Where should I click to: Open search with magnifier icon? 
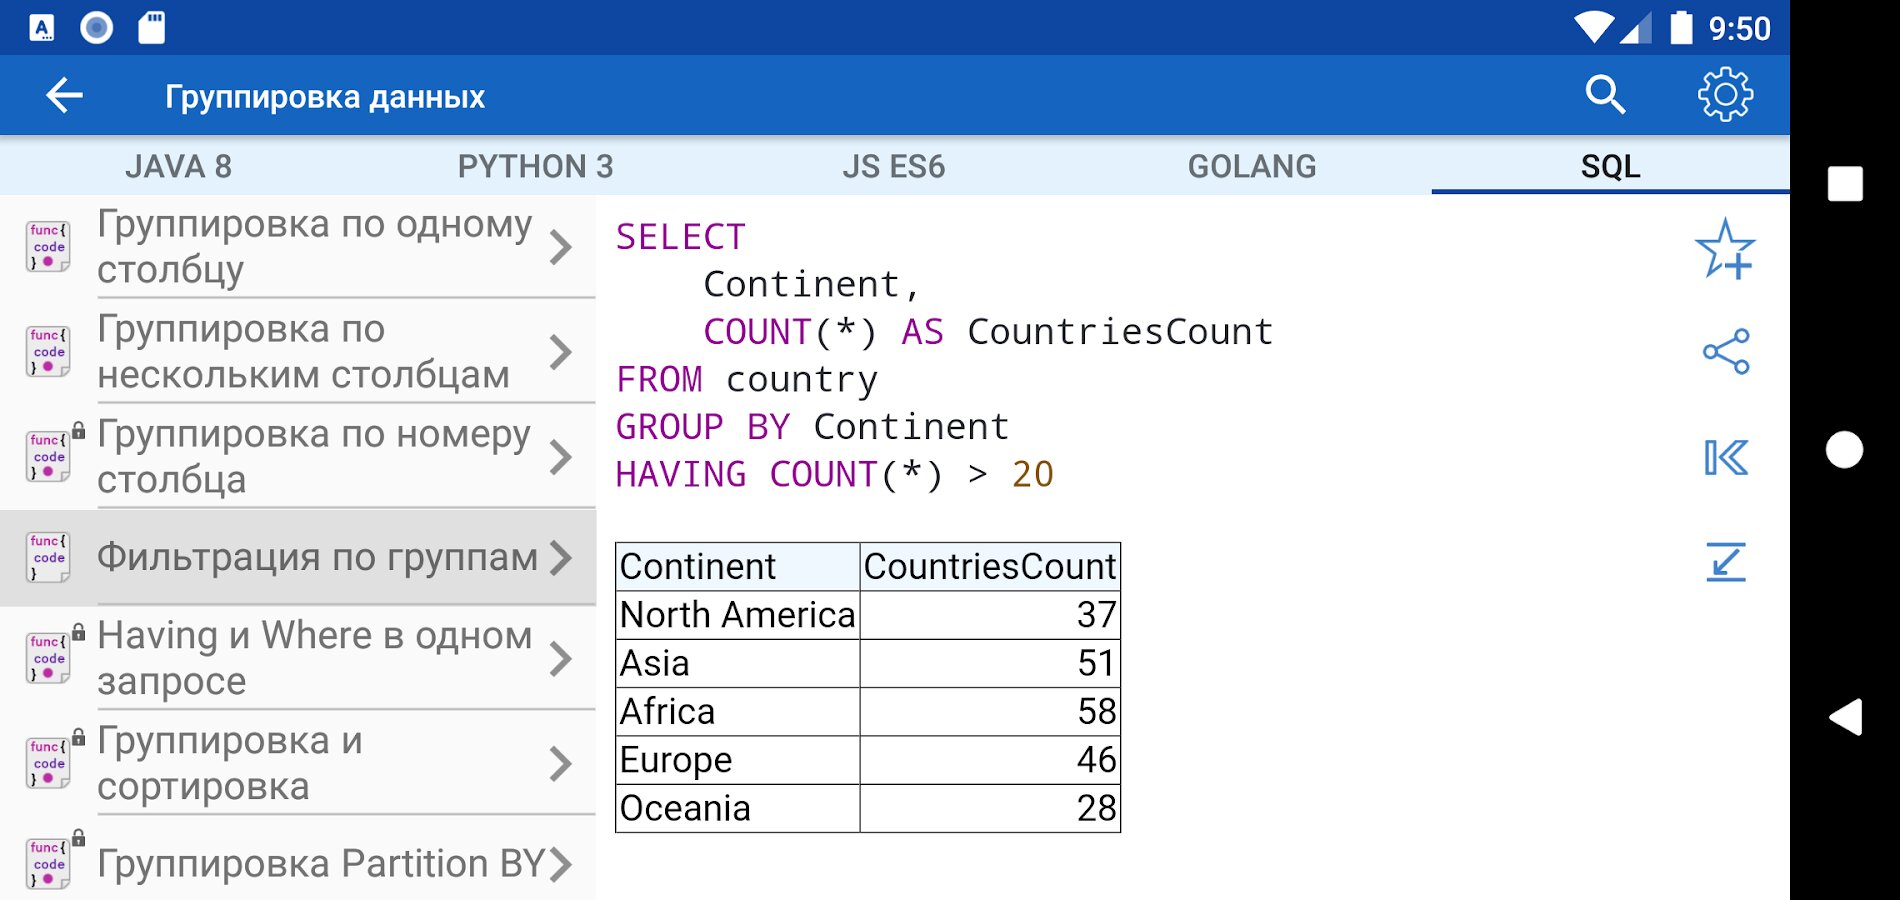(x=1605, y=95)
